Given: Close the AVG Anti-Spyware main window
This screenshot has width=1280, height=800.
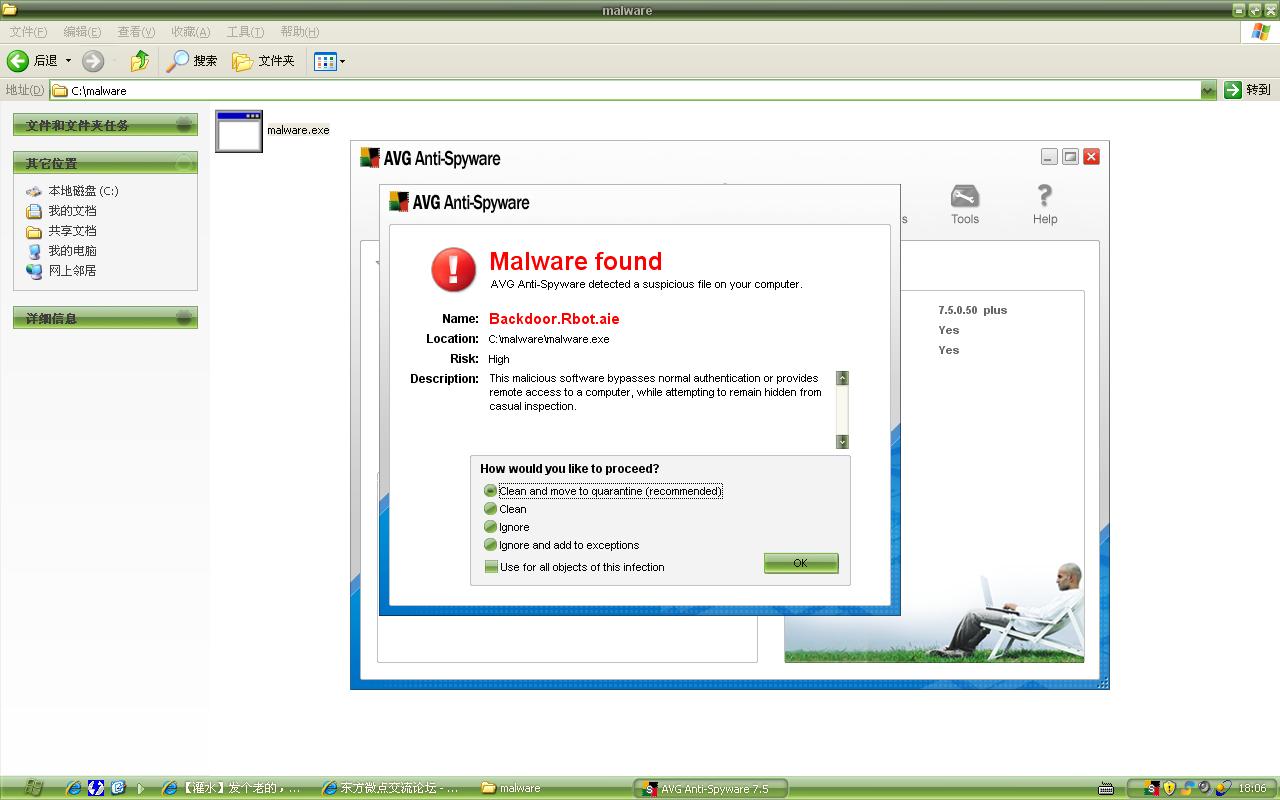Looking at the screenshot, I should pos(1092,156).
